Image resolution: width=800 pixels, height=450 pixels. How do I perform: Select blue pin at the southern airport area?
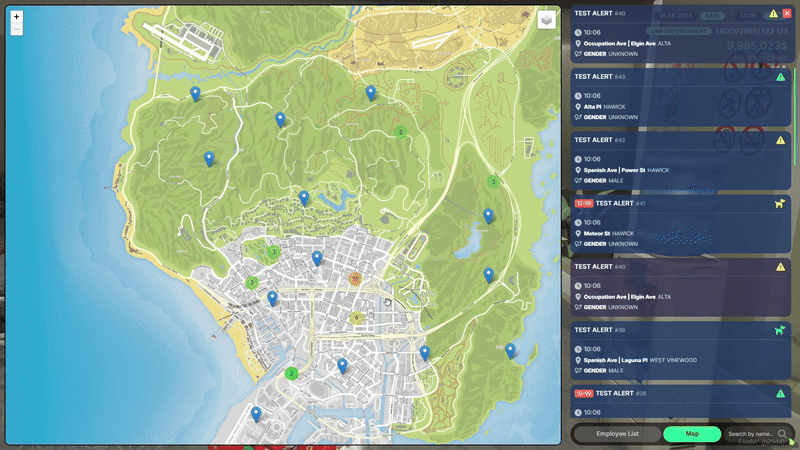pyautogui.click(x=256, y=414)
